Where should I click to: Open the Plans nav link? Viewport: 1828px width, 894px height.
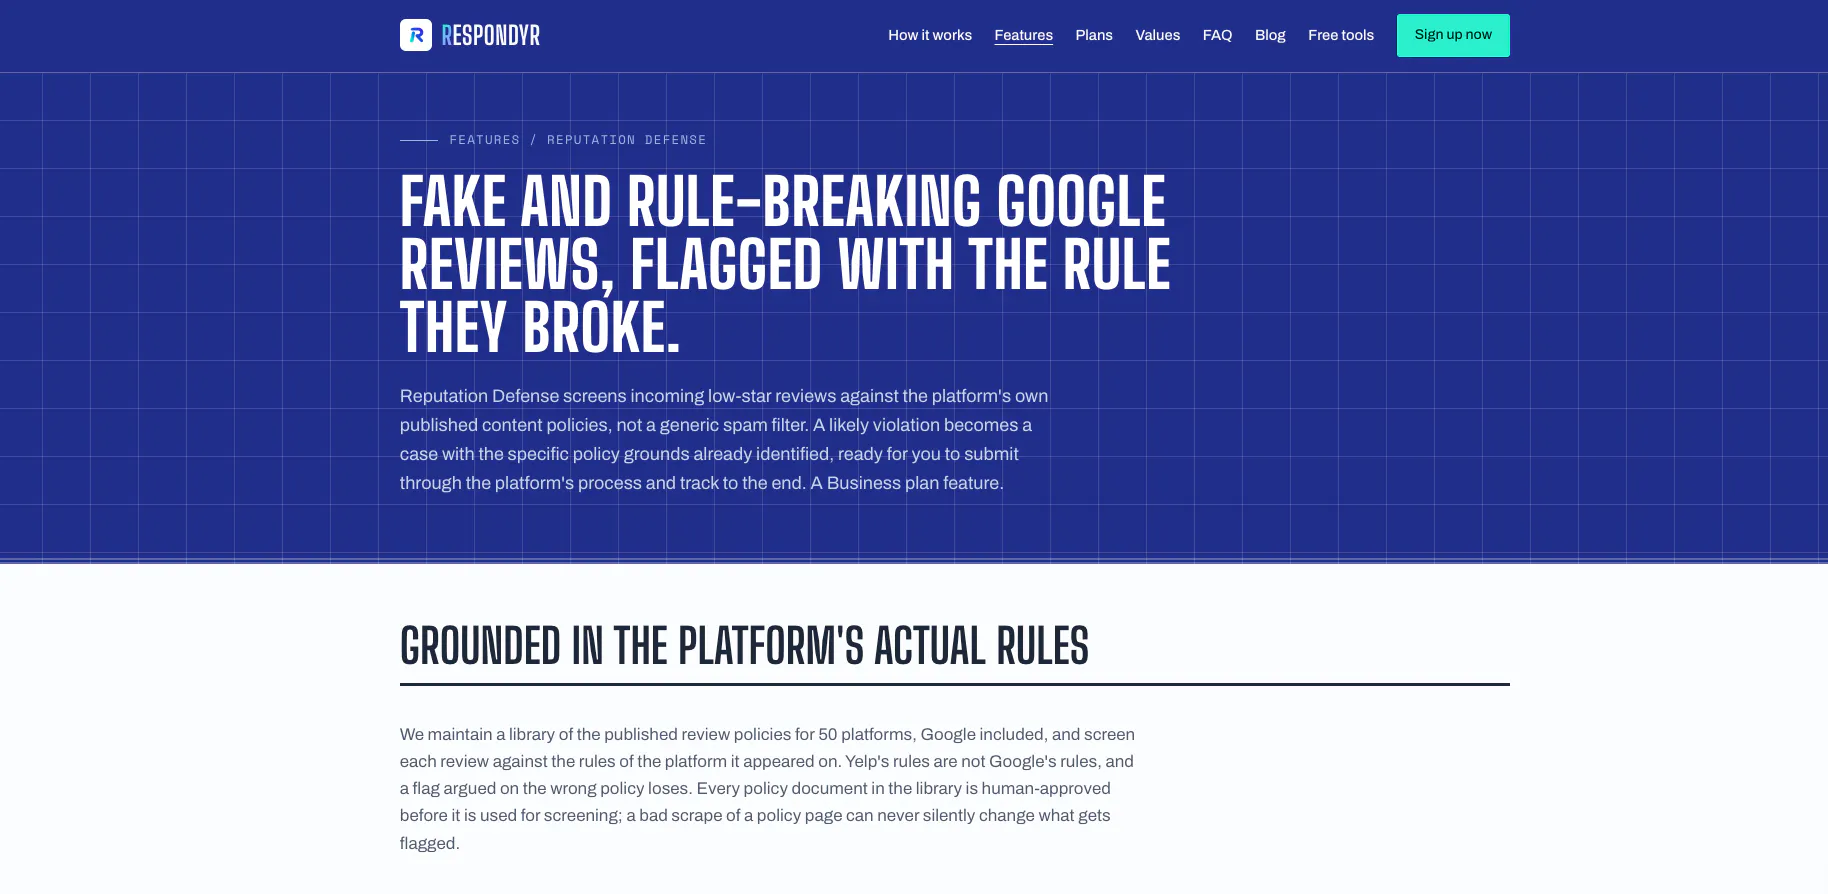pos(1094,35)
